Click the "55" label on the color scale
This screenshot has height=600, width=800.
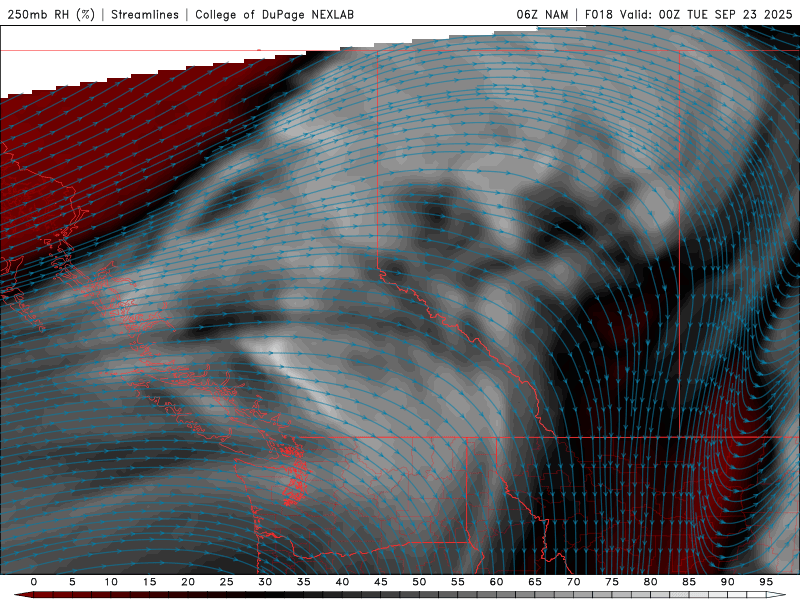458,582
